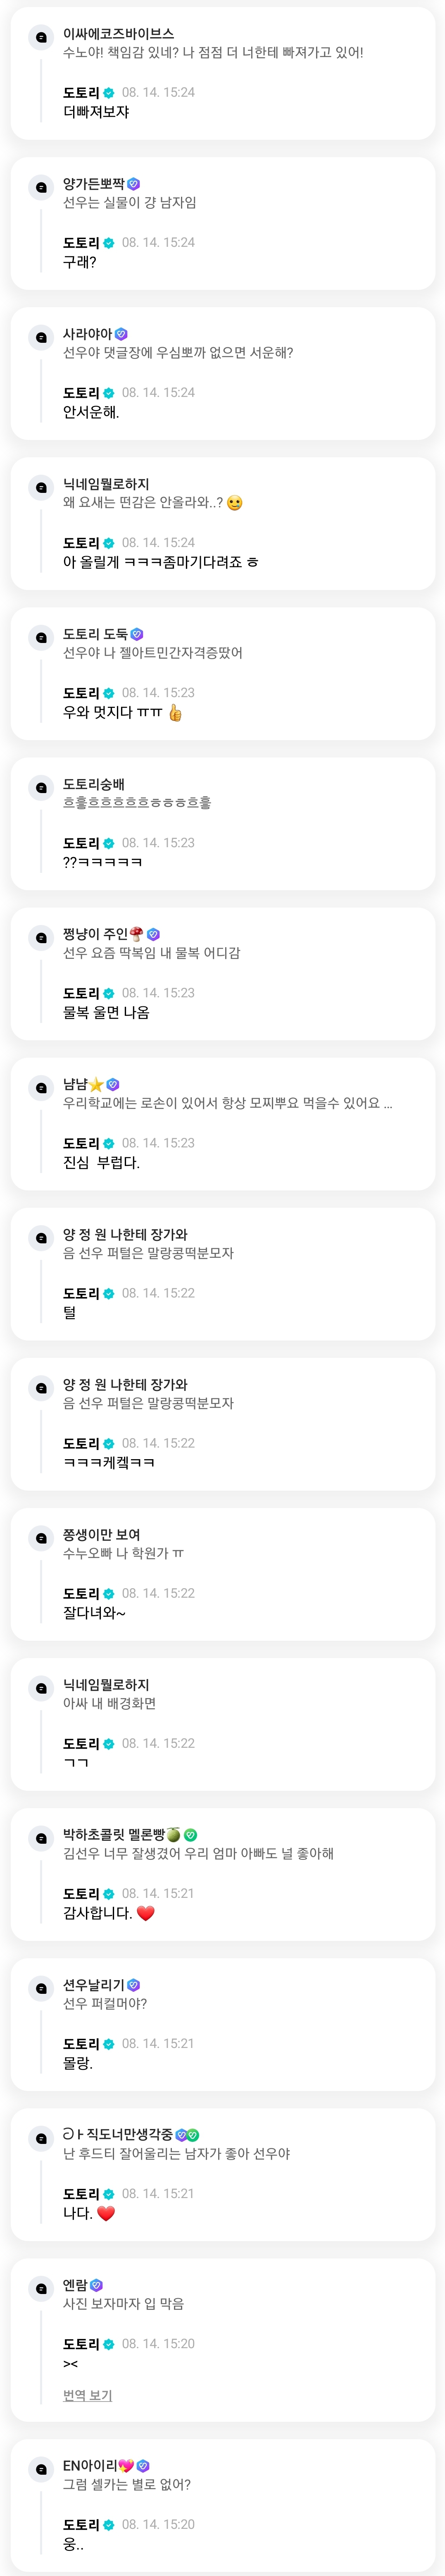The image size is (445, 2576).
Task: Click the badge beside 쩡냥이 주인
Action: 153,934
